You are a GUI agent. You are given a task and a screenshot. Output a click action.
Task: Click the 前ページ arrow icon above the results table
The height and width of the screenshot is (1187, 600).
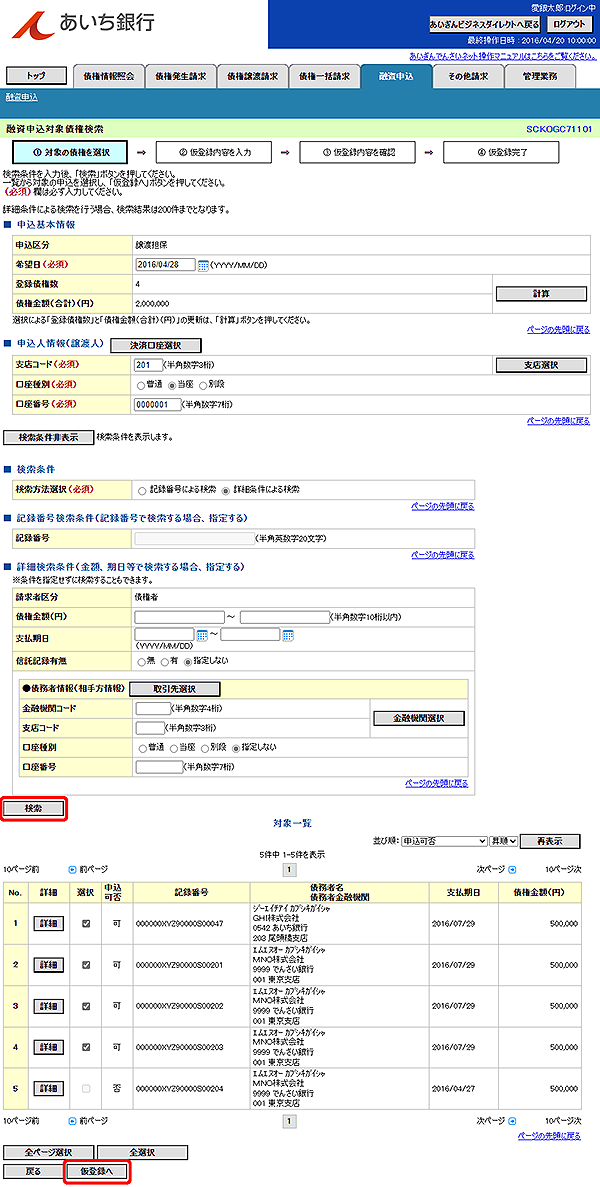click(x=73, y=870)
